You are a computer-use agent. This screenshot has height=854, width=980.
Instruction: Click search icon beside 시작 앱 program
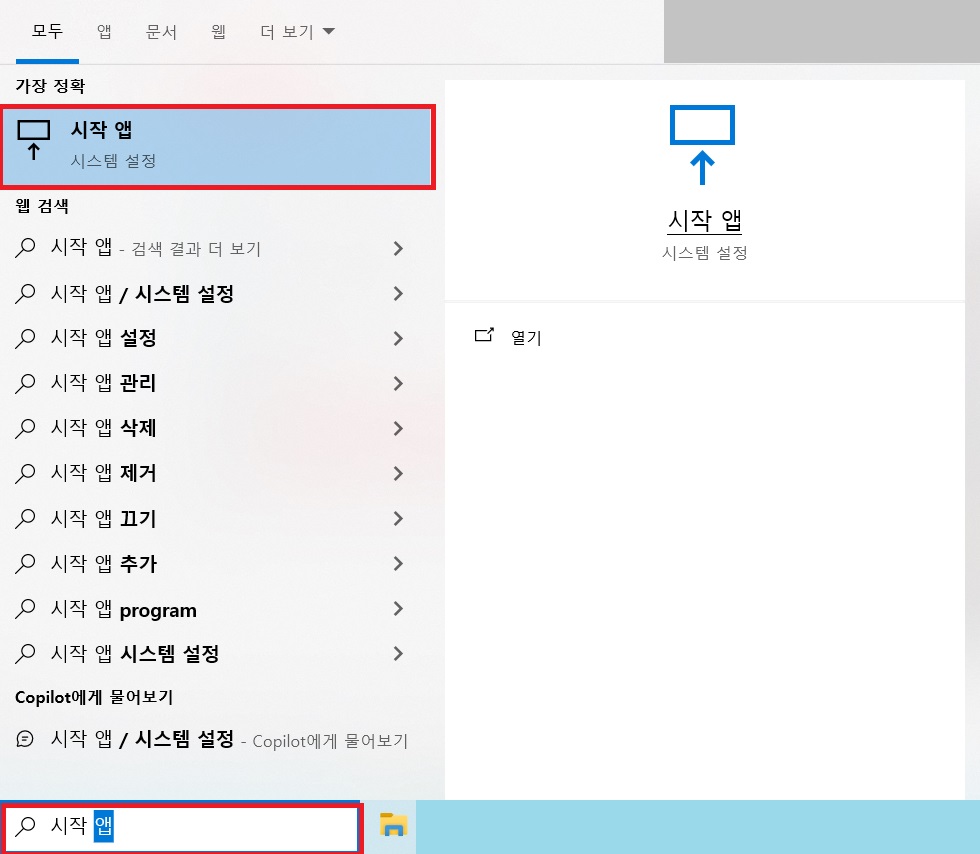pyautogui.click(x=25, y=608)
